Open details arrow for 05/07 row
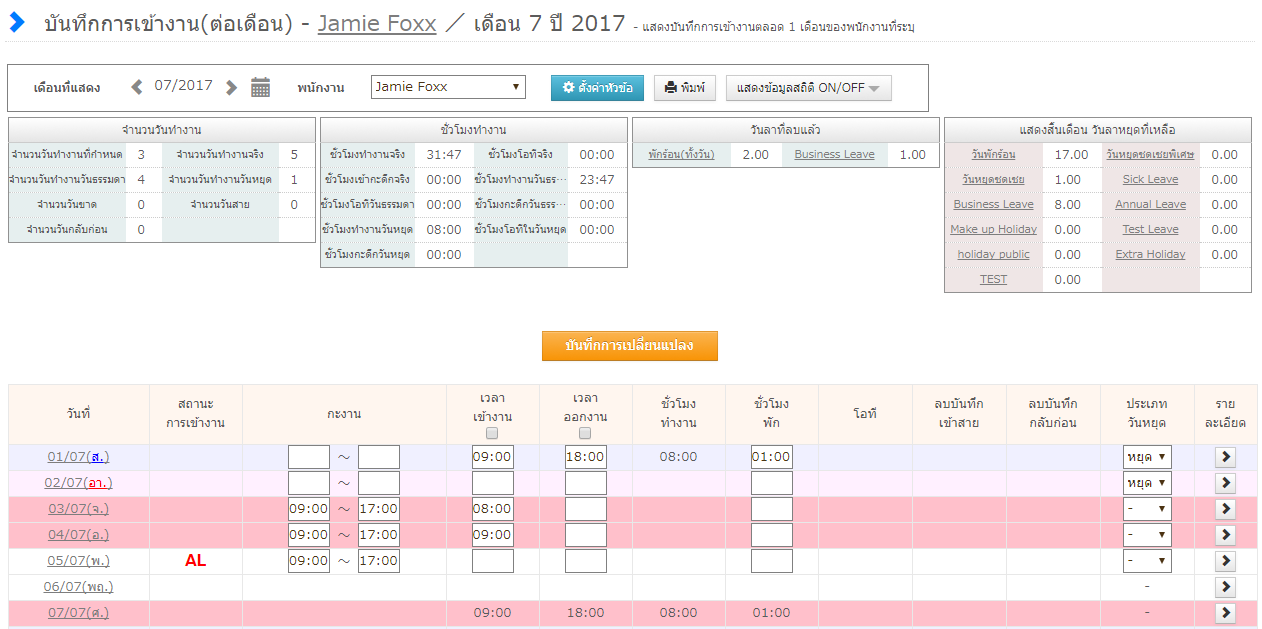This screenshot has height=629, width=1262. (x=1225, y=561)
